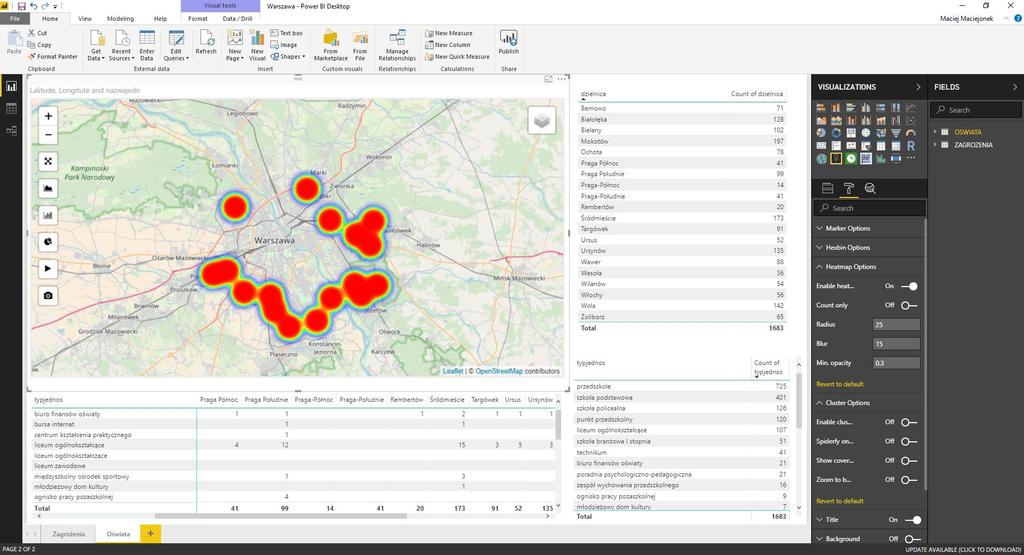1024x555 pixels.
Task: Insert a Text box from ribbon
Action: pyautogui.click(x=287, y=33)
